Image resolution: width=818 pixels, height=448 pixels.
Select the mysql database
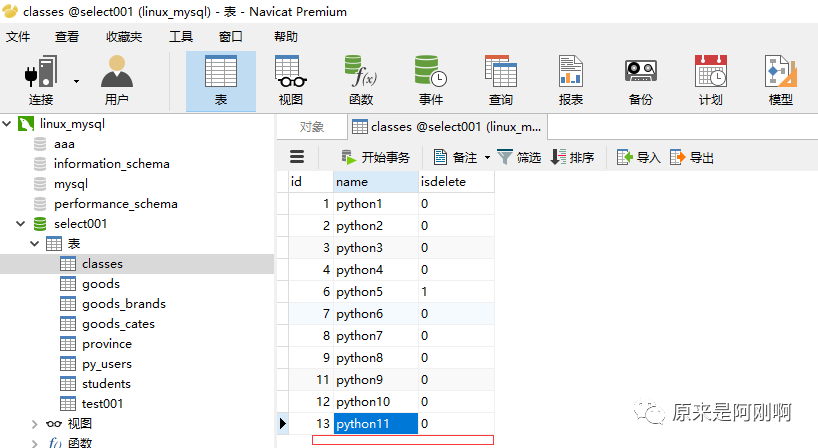click(x=71, y=184)
